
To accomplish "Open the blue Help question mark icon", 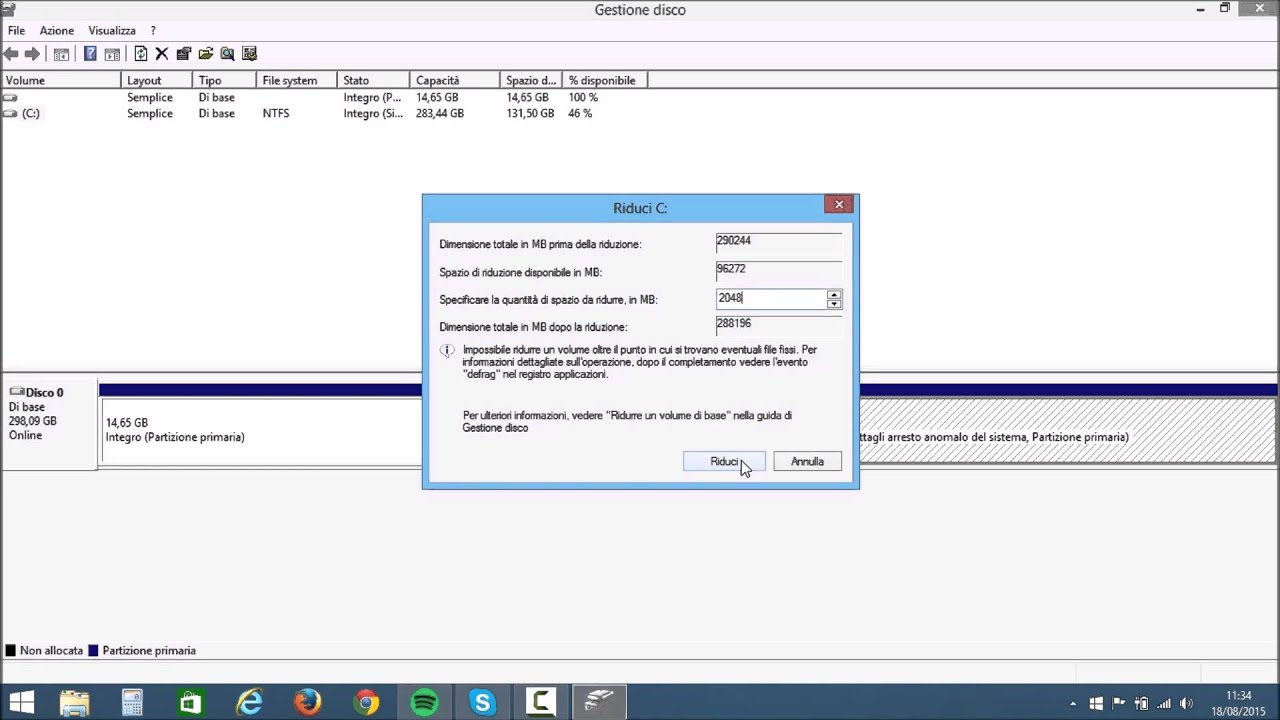I will [90, 54].
